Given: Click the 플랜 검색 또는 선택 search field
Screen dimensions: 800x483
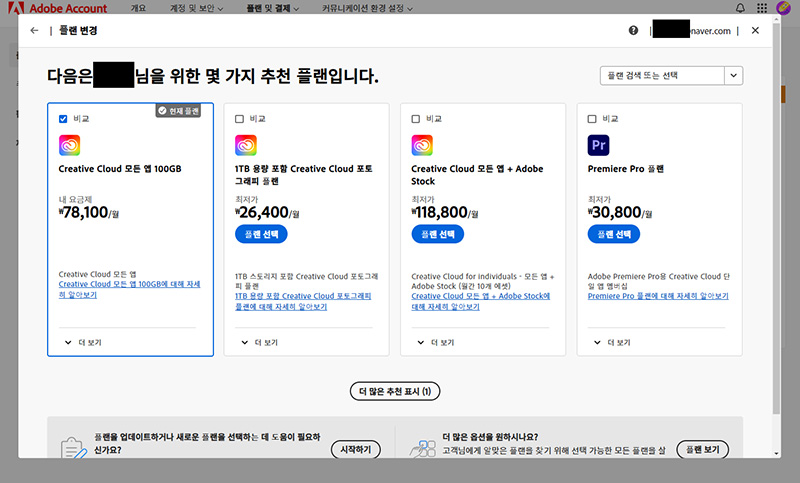Looking at the screenshot, I should (662, 75).
